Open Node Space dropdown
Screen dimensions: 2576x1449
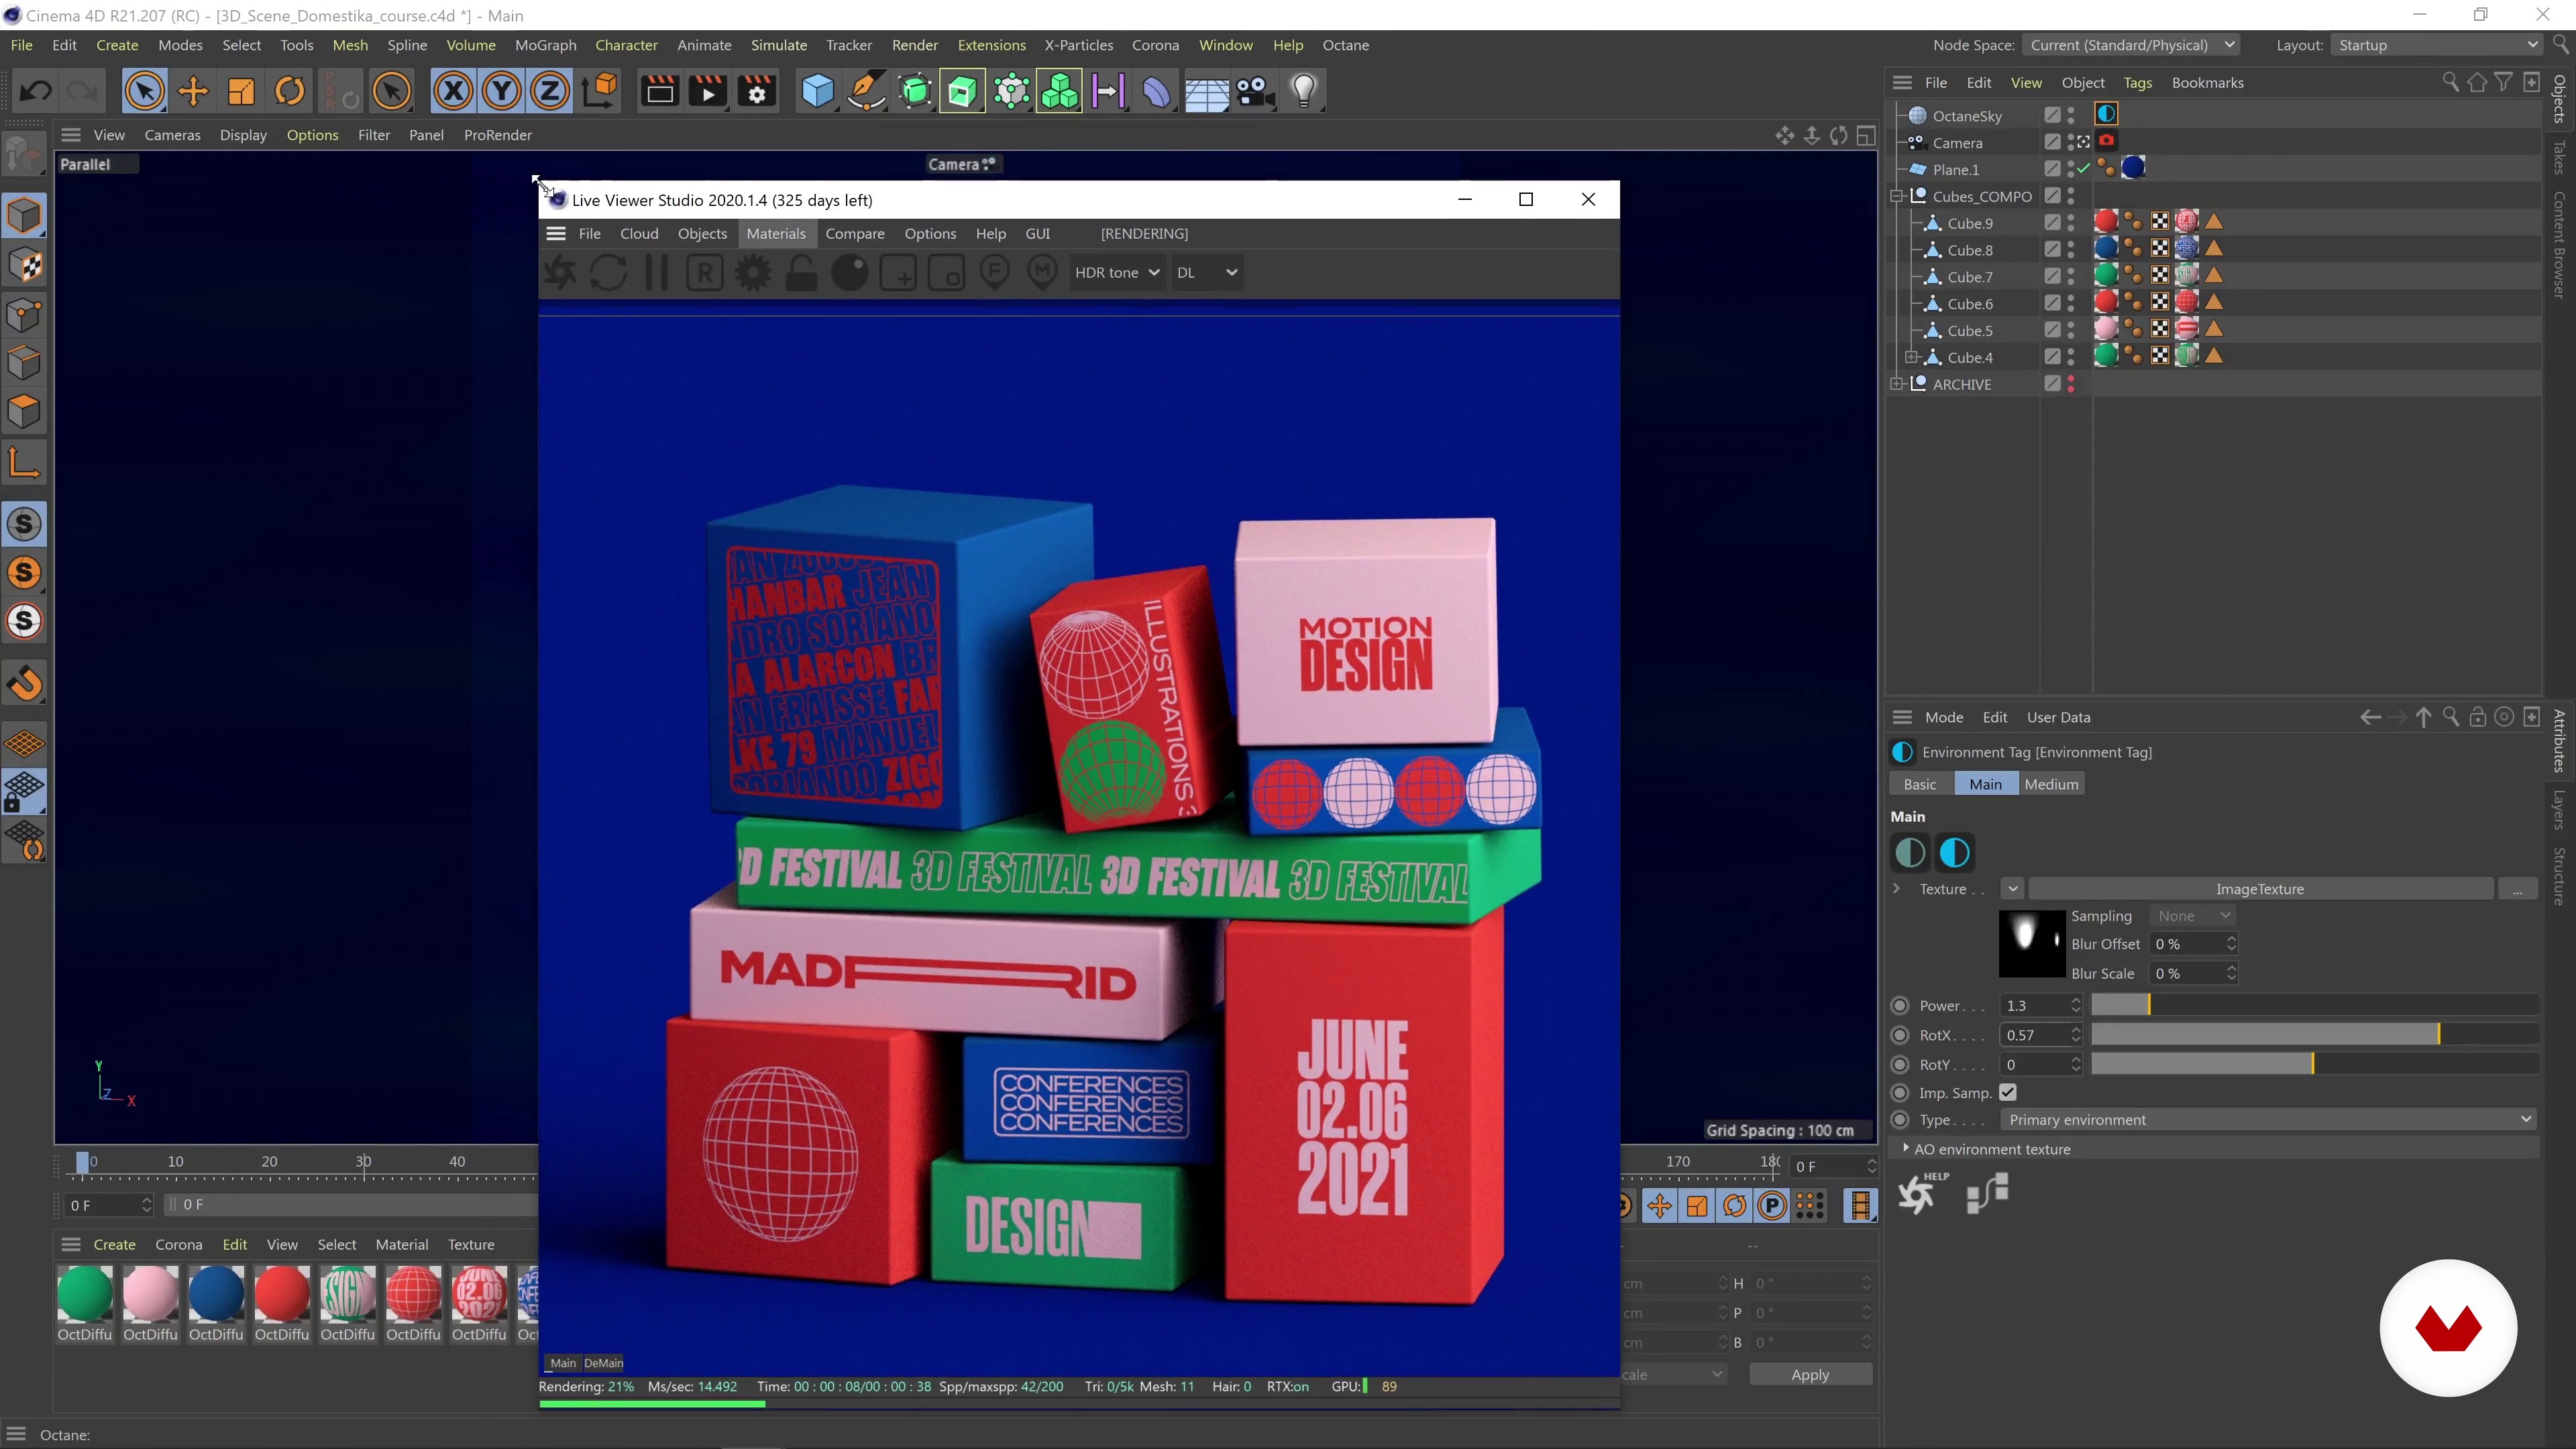[x=2130, y=45]
